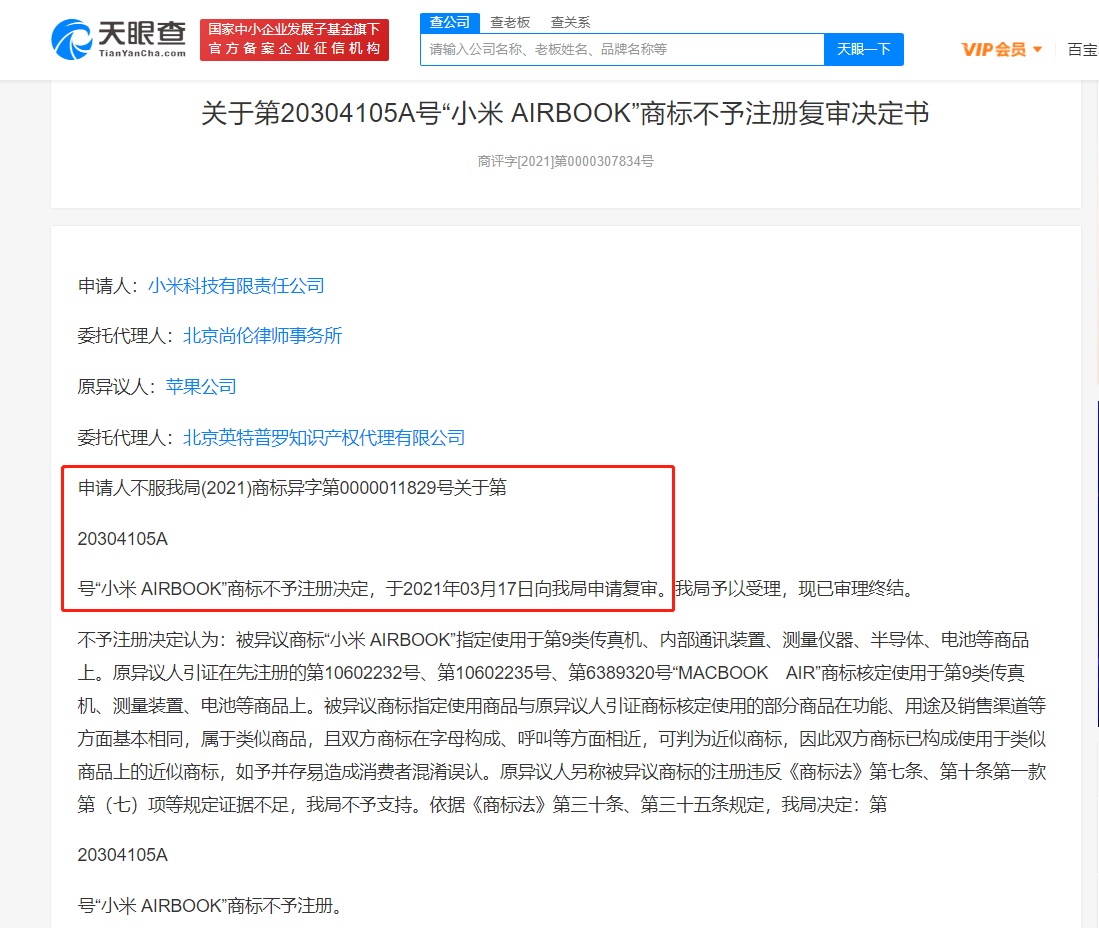The width and height of the screenshot is (1099, 928).
Task: Open the 北京英特普罗知识产权代理有限公司 link
Action: 324,438
